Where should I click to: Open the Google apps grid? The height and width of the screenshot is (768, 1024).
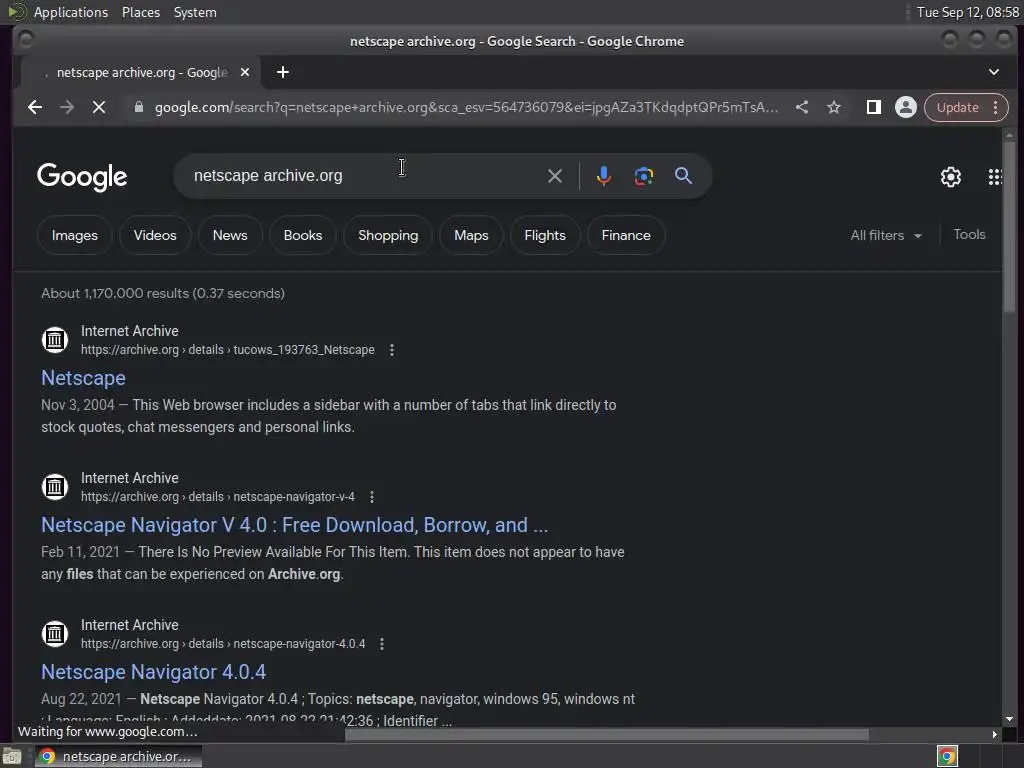tap(995, 177)
